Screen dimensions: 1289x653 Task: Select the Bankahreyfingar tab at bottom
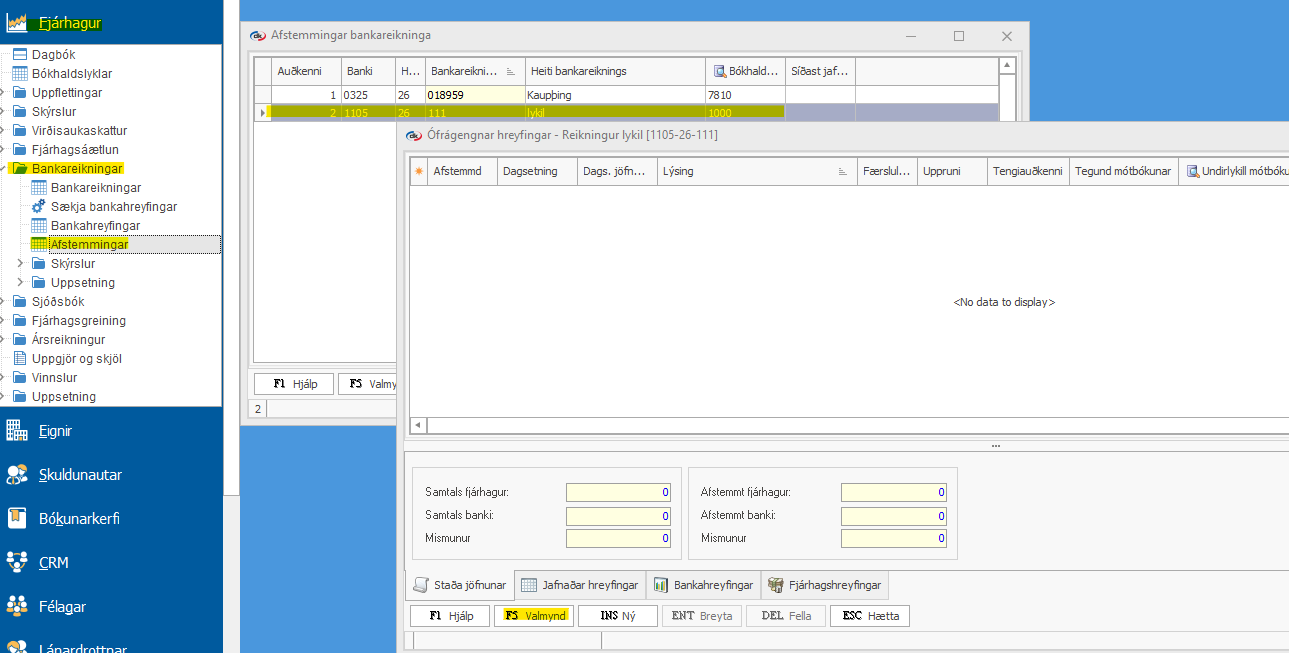[703, 585]
